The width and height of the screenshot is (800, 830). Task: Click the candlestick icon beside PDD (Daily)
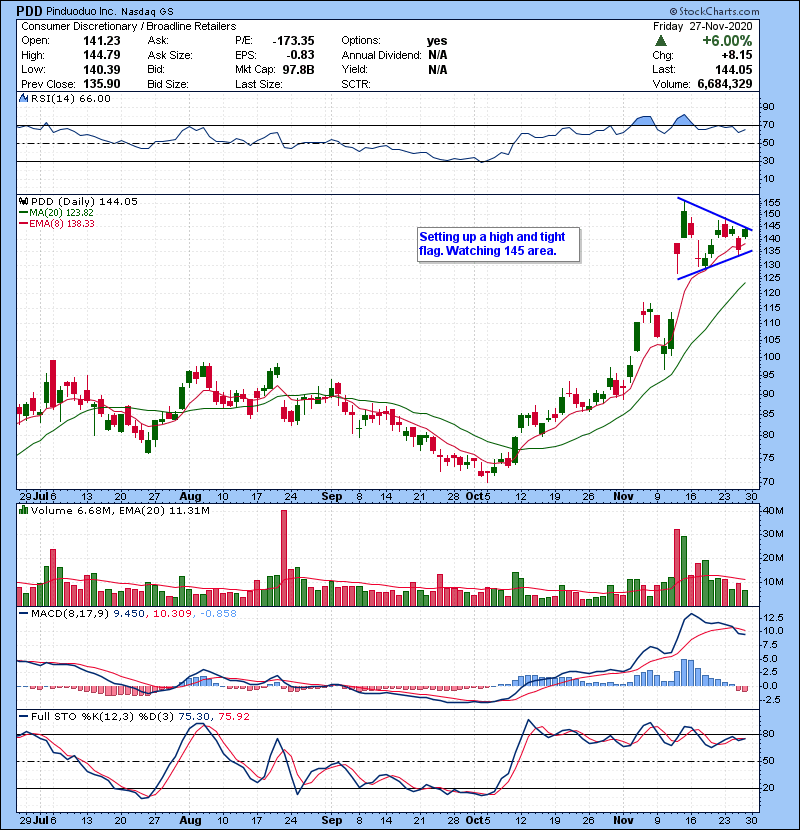click(x=24, y=201)
